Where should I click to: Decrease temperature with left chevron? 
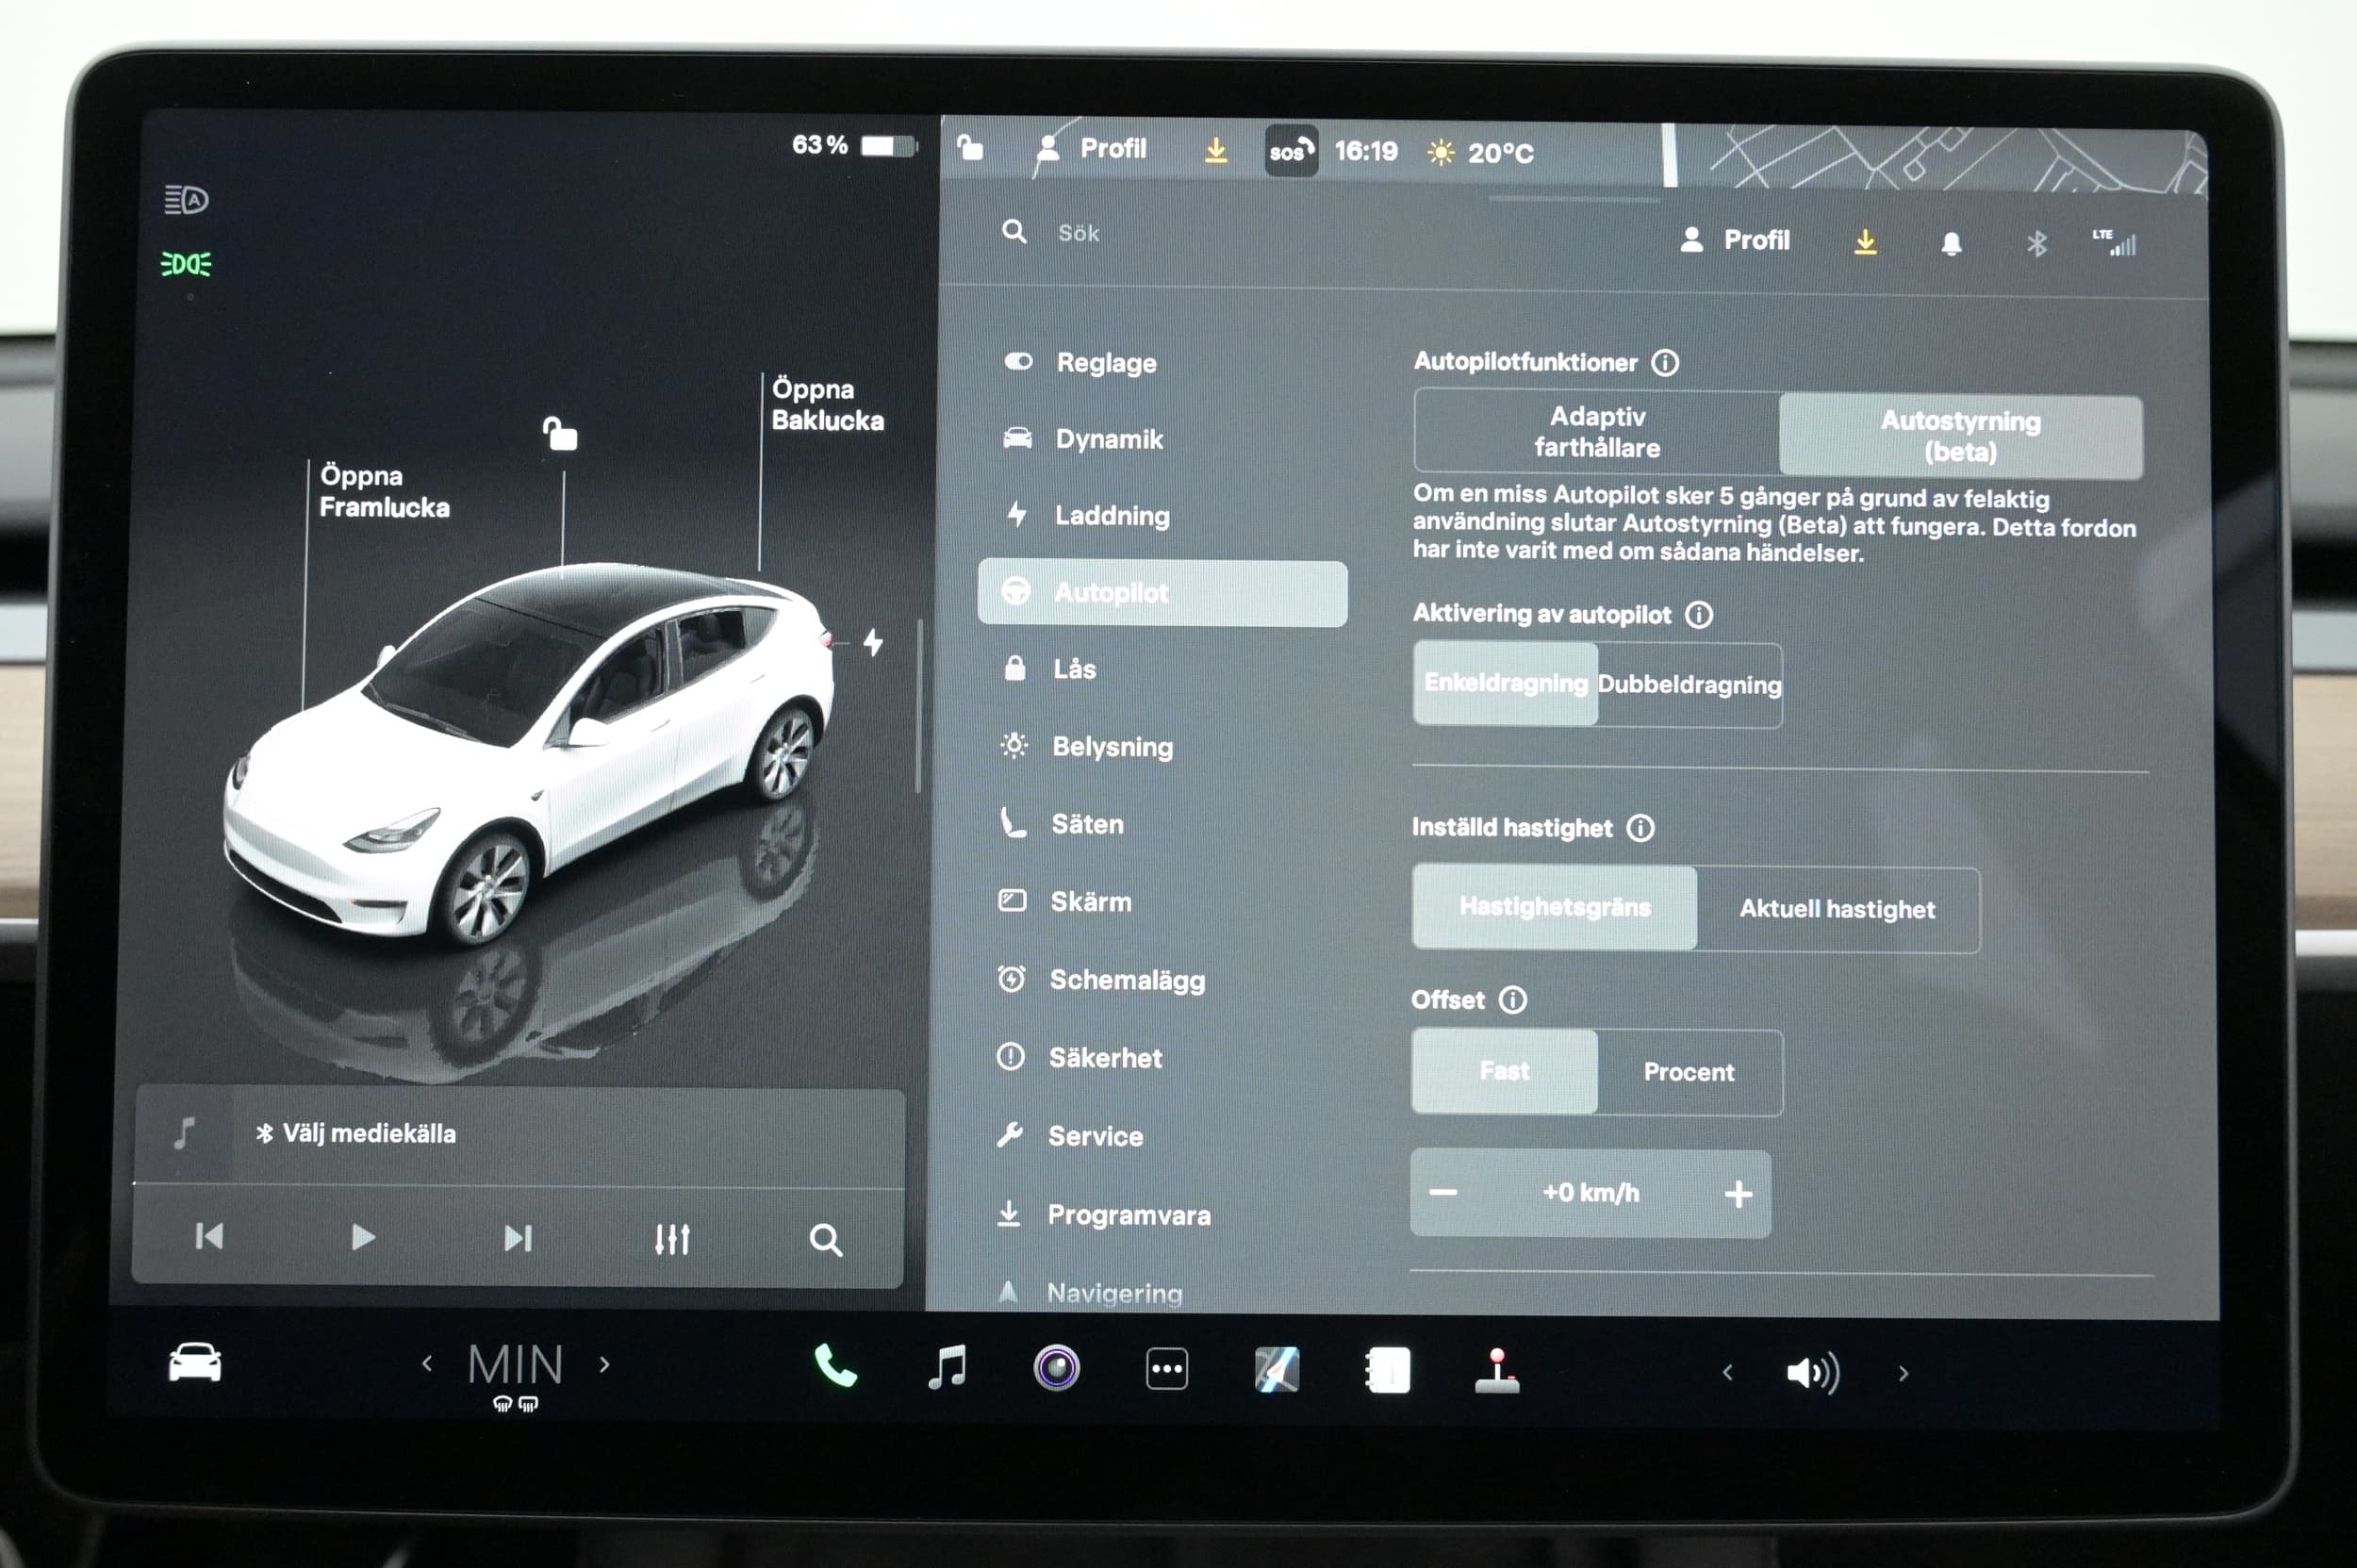[x=427, y=1363]
